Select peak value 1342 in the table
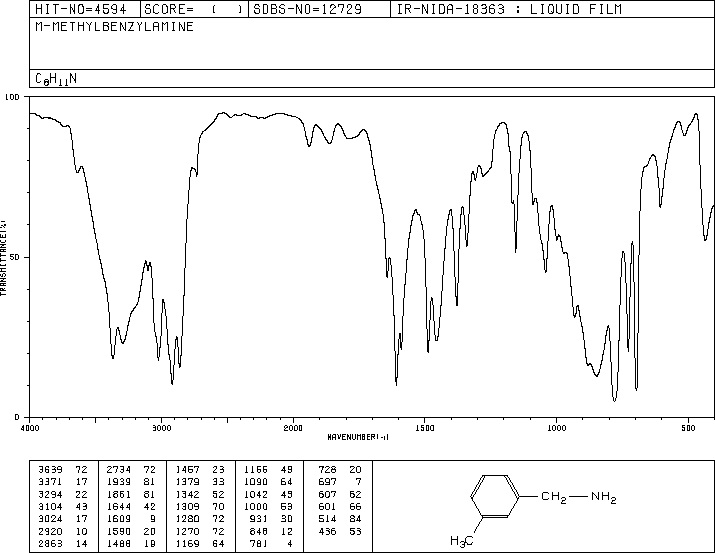 pos(187,495)
